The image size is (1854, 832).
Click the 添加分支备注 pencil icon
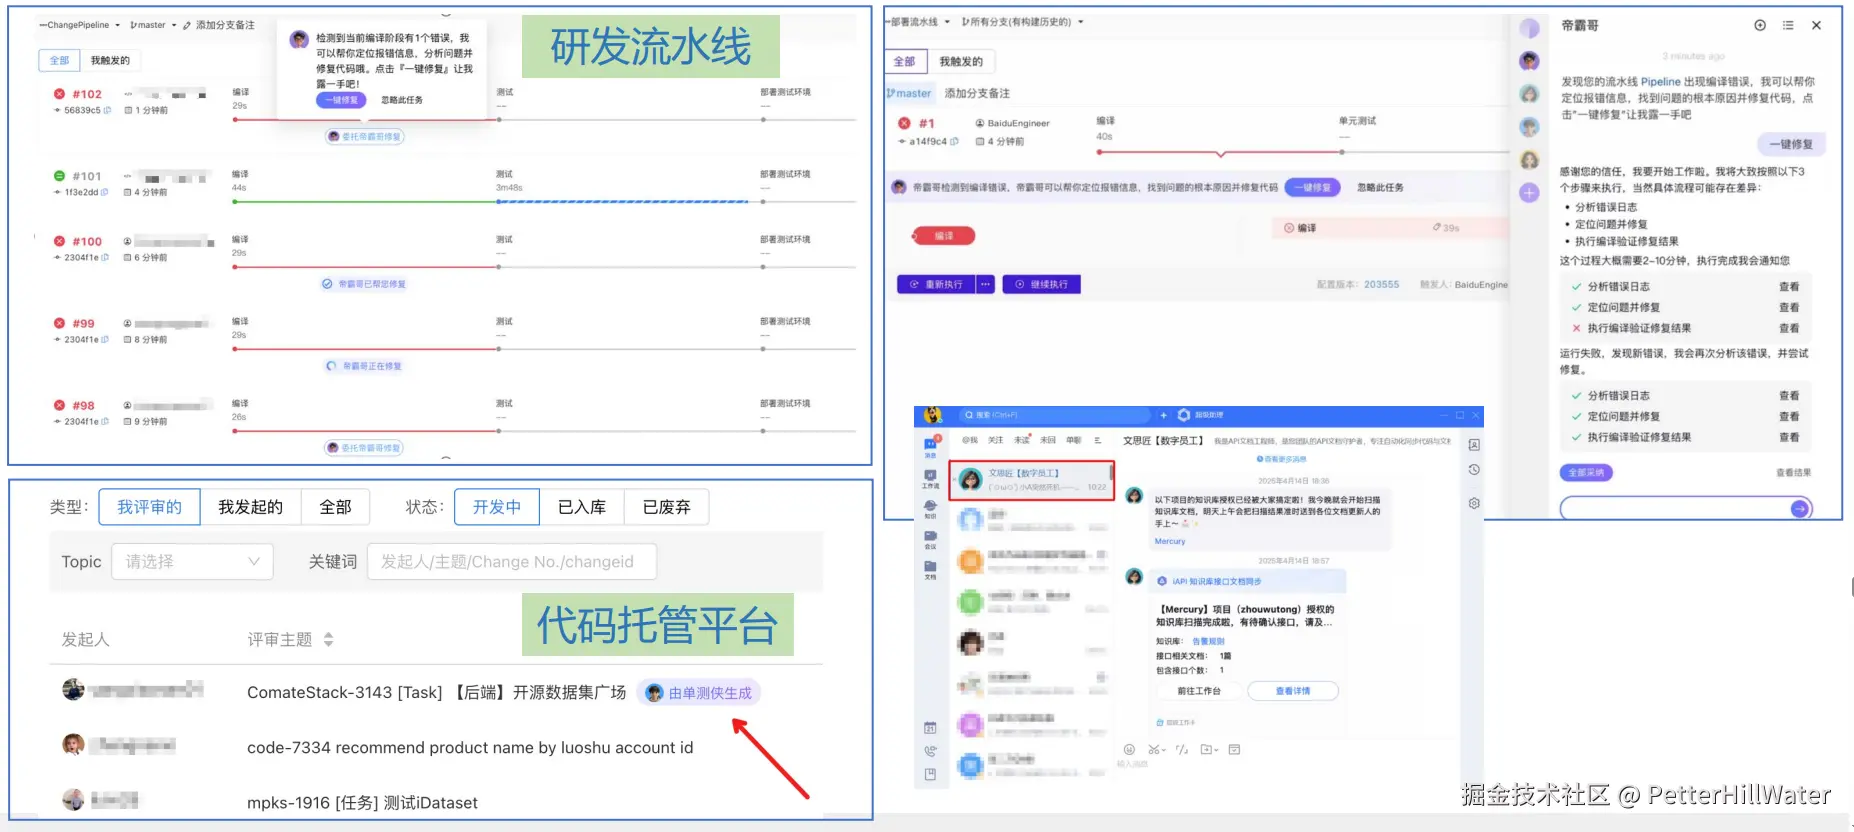(x=187, y=25)
